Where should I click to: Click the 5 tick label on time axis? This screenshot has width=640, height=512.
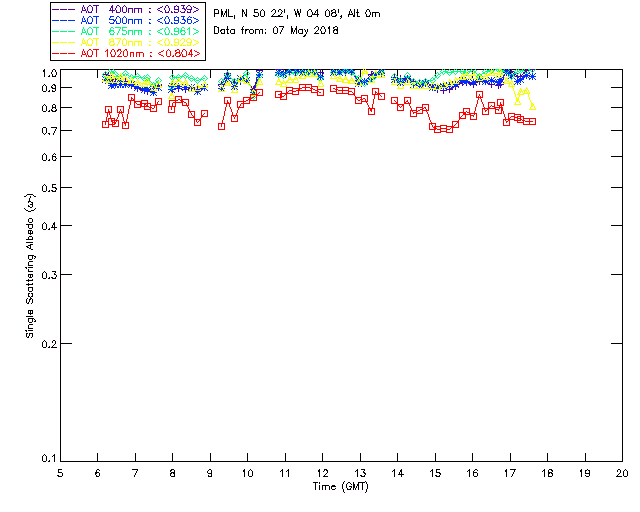[x=60, y=473]
